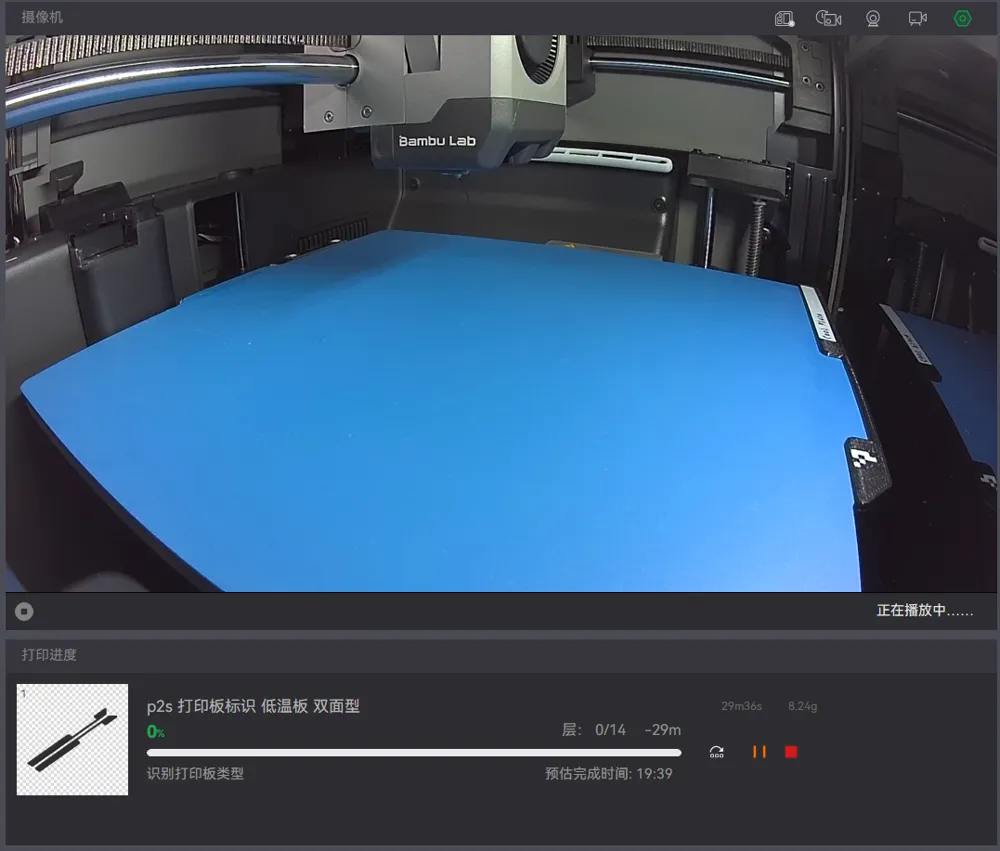Screen dimensions: 1000x851
Task: Click the print model thumbnail
Action: point(72,739)
